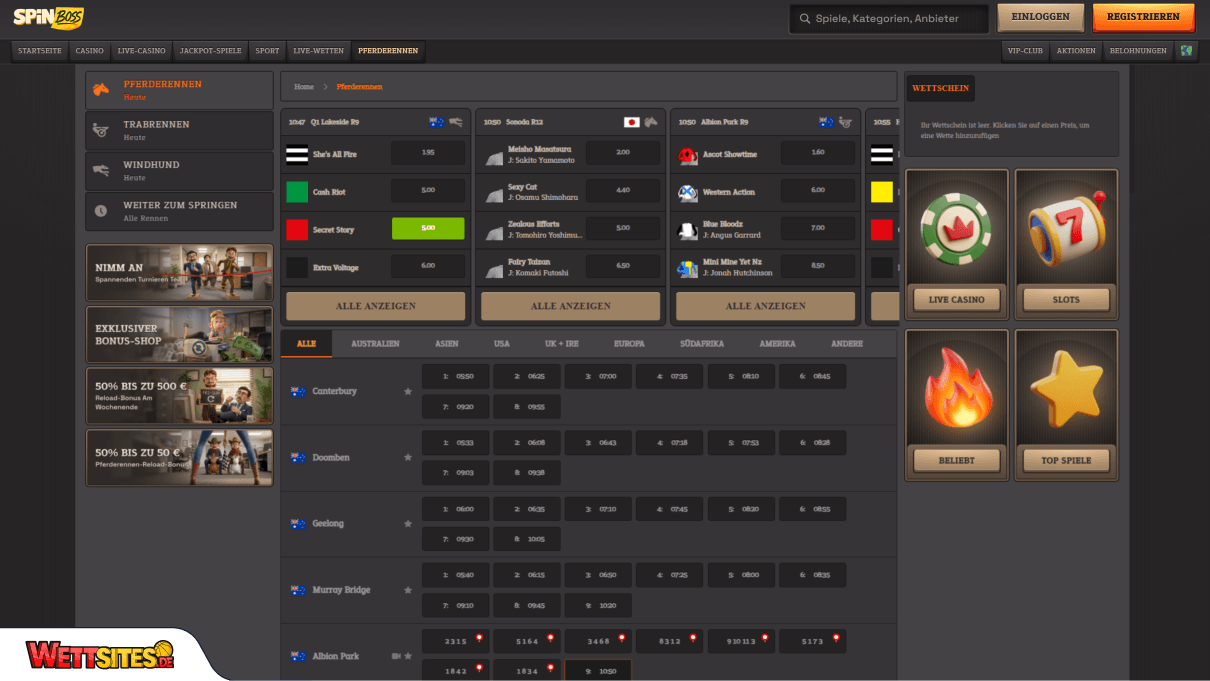Click the Japan flag on Sonoda R12 card

(632, 122)
